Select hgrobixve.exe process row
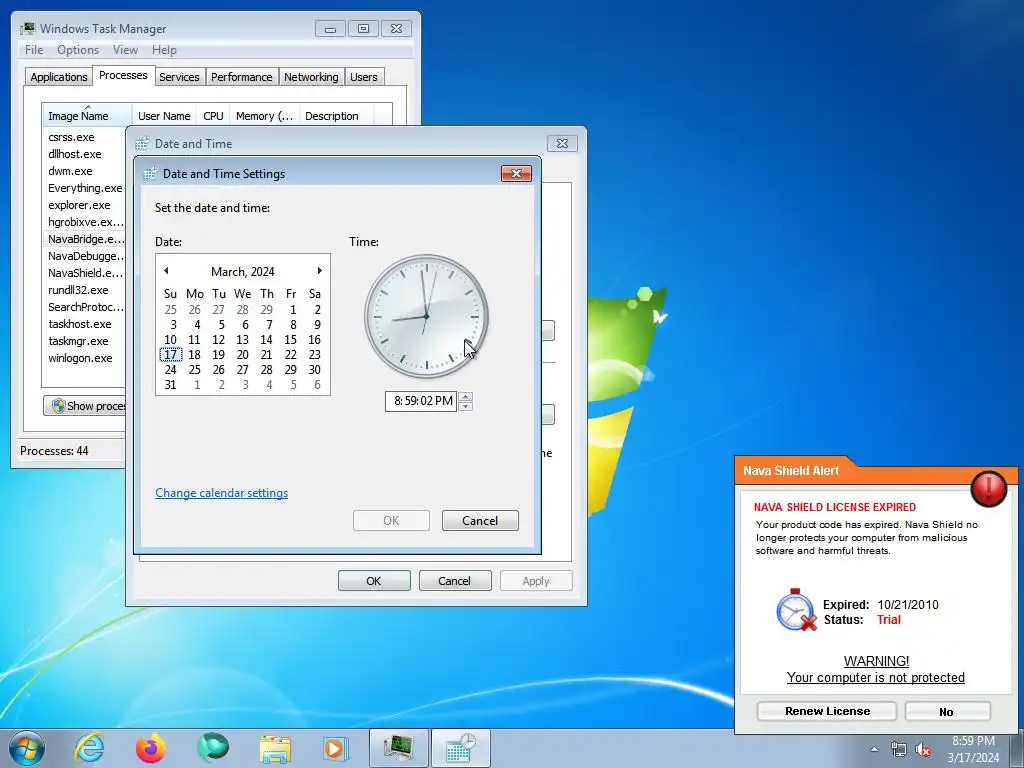Viewport: 1024px width, 768px height. [x=84, y=222]
